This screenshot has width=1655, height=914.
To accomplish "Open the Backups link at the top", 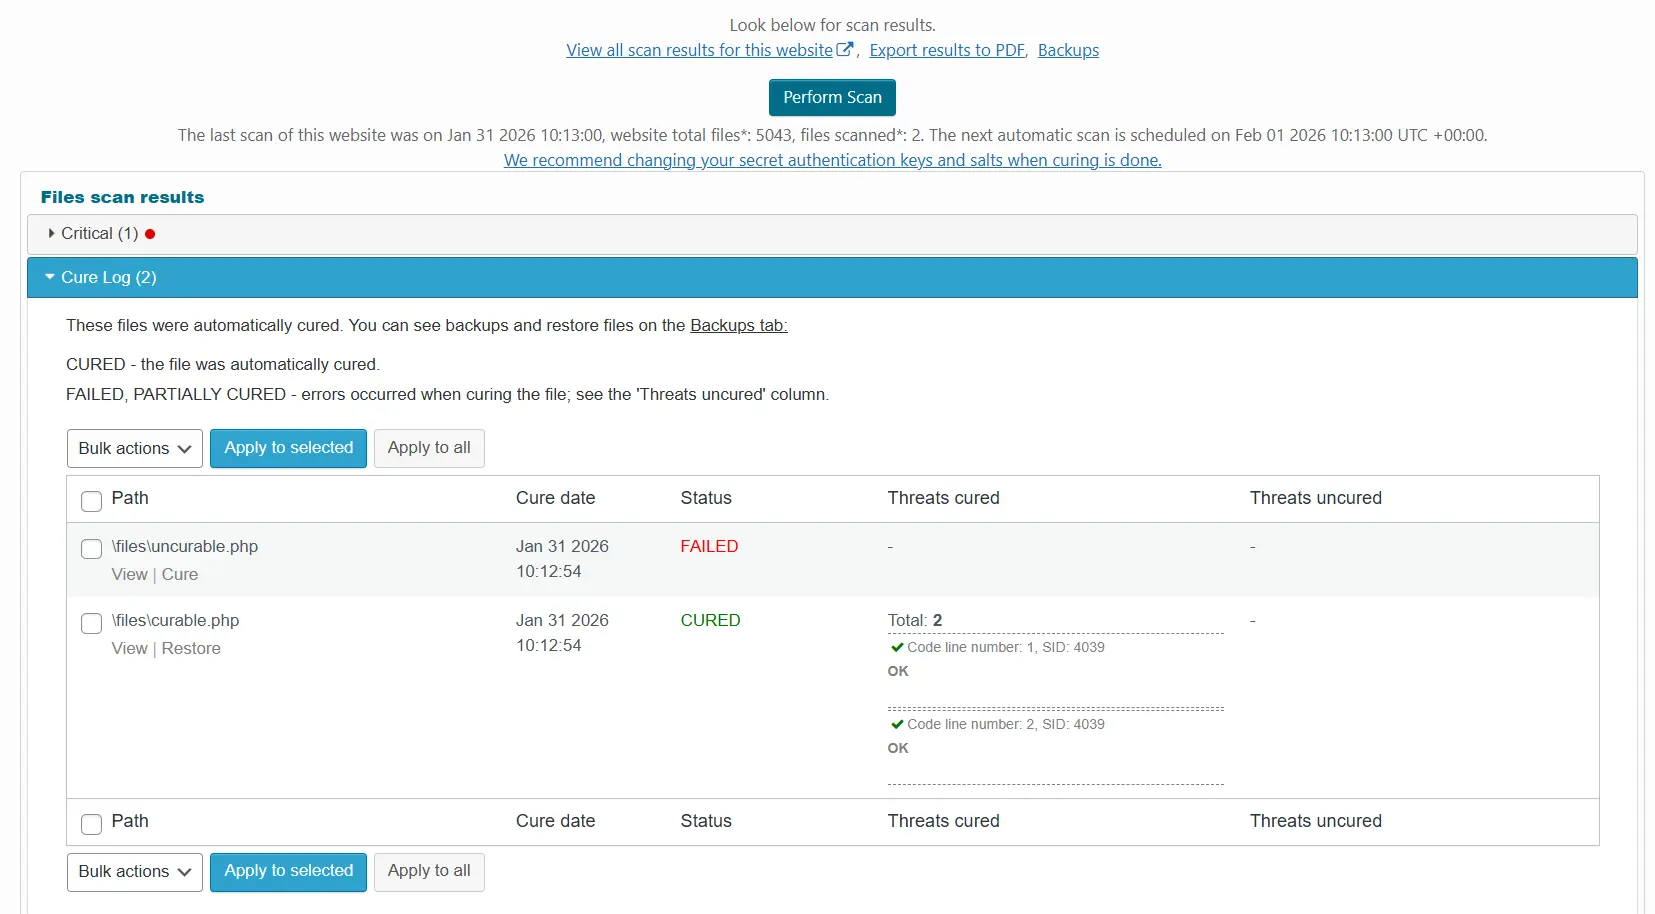I will [x=1068, y=50].
